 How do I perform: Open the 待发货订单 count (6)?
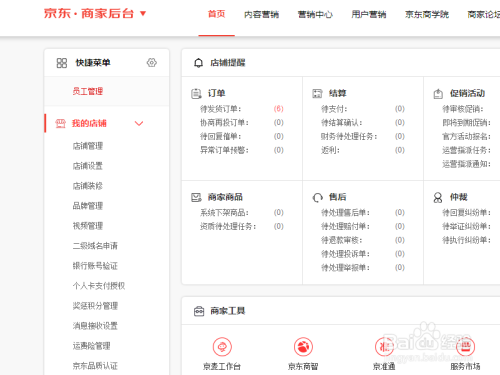[x=279, y=109]
